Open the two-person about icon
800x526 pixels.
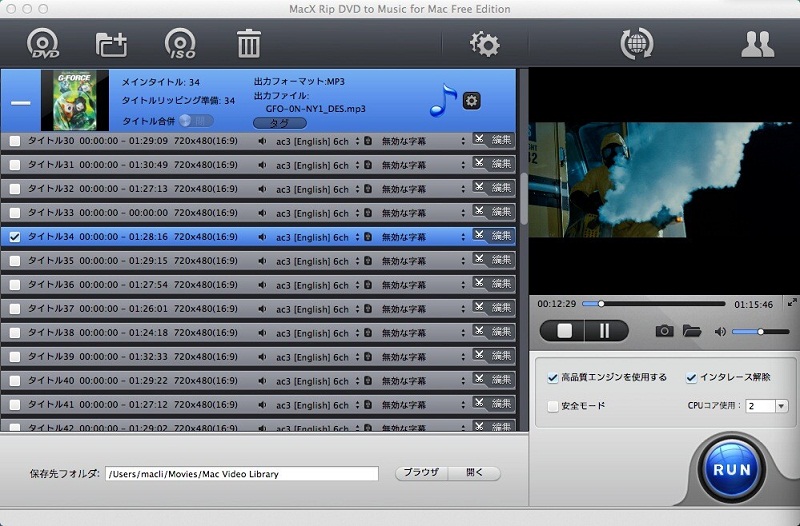tap(758, 44)
